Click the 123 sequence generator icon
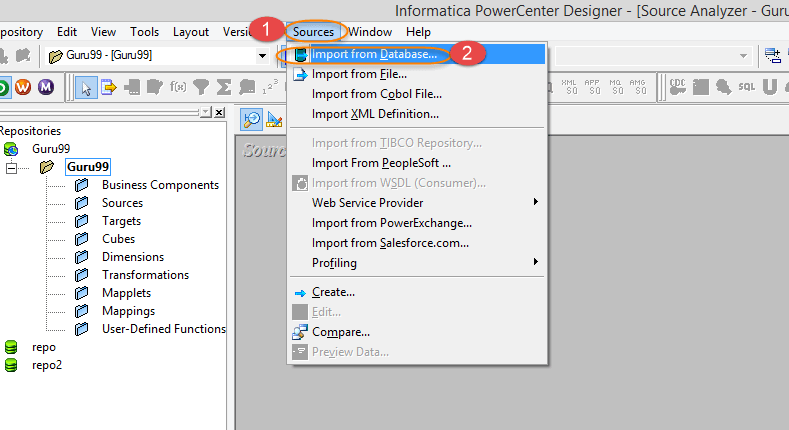 pyautogui.click(x=270, y=87)
